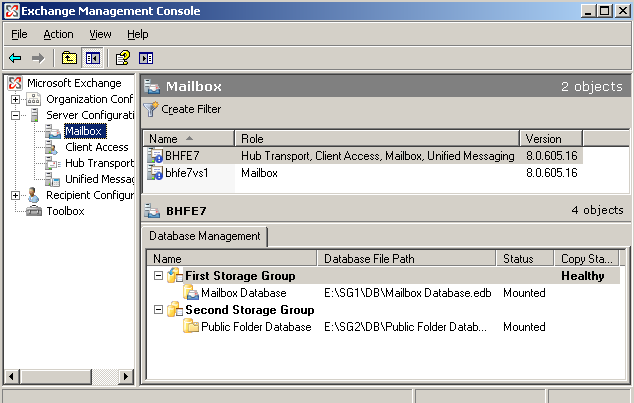Click the tree pane scroll right arrow

(x=126, y=377)
